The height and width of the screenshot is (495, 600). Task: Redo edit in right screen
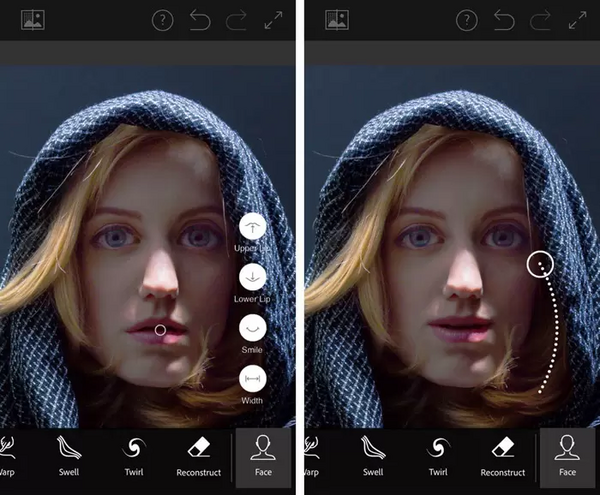tap(540, 20)
